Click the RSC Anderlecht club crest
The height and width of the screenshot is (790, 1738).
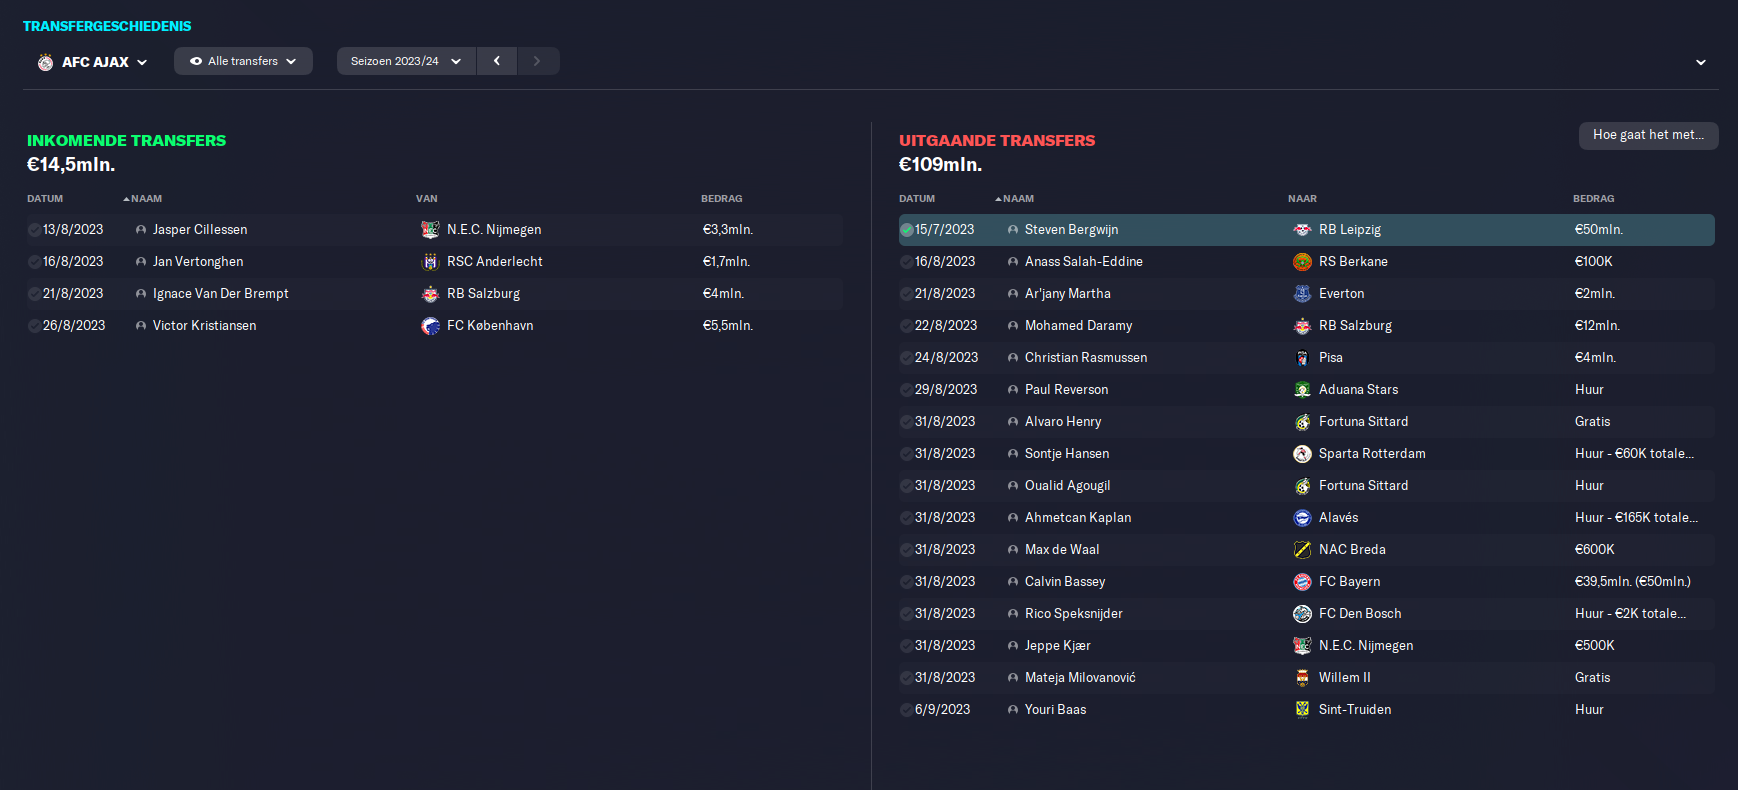pos(430,262)
